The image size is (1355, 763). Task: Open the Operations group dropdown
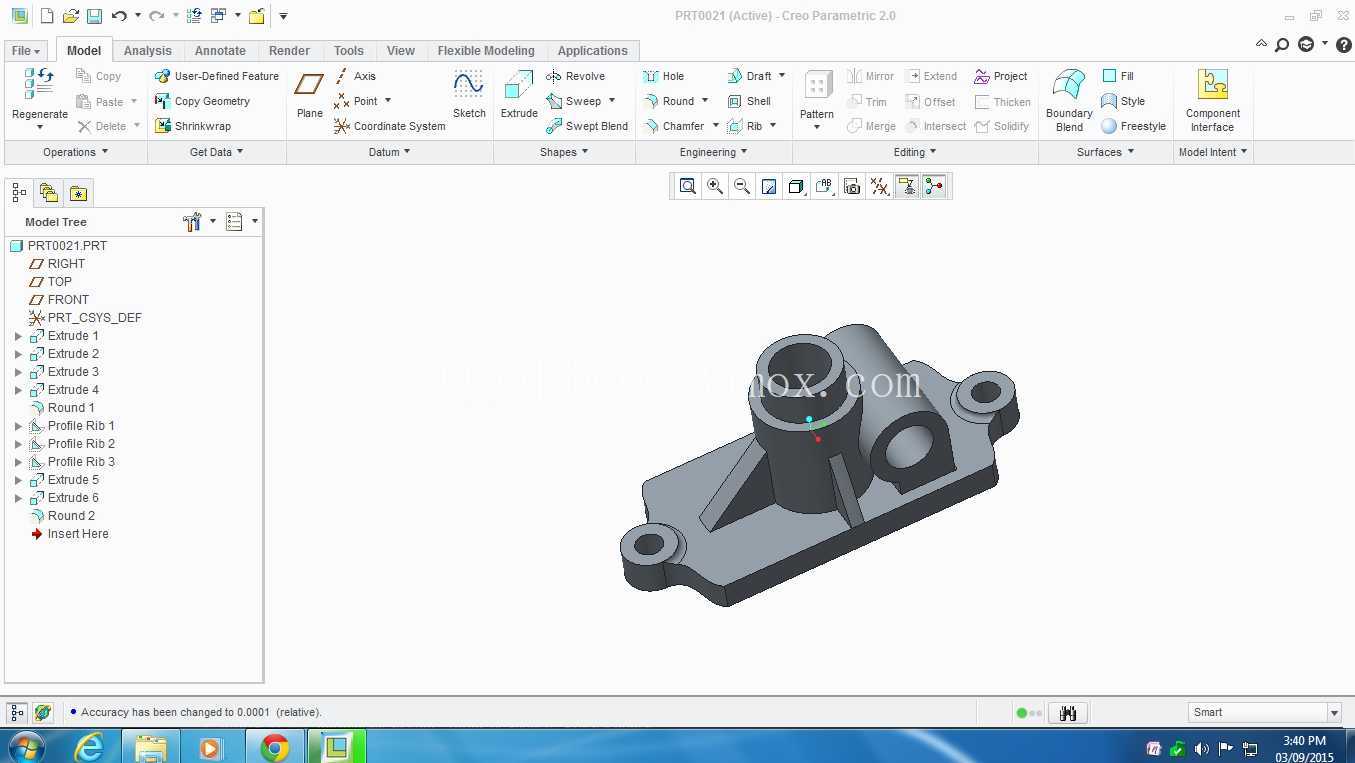tap(75, 152)
